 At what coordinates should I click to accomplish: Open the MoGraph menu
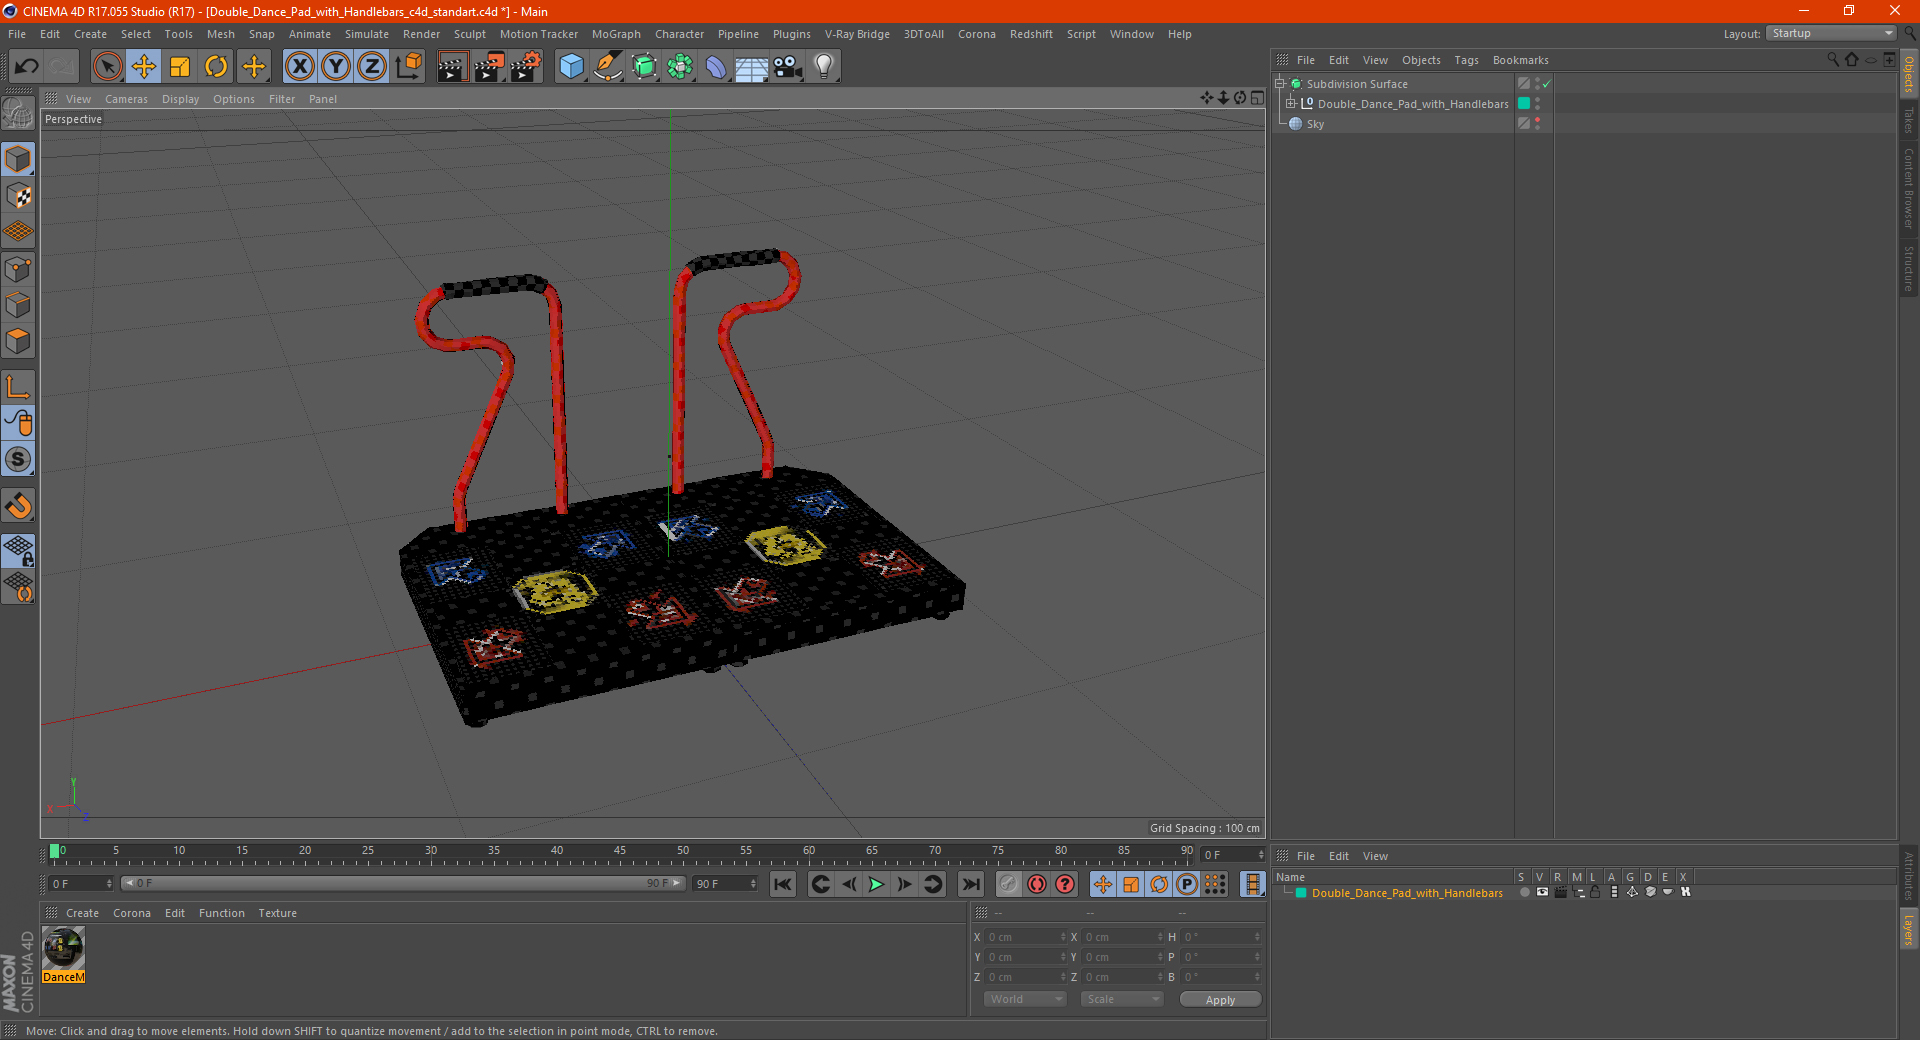(x=616, y=34)
